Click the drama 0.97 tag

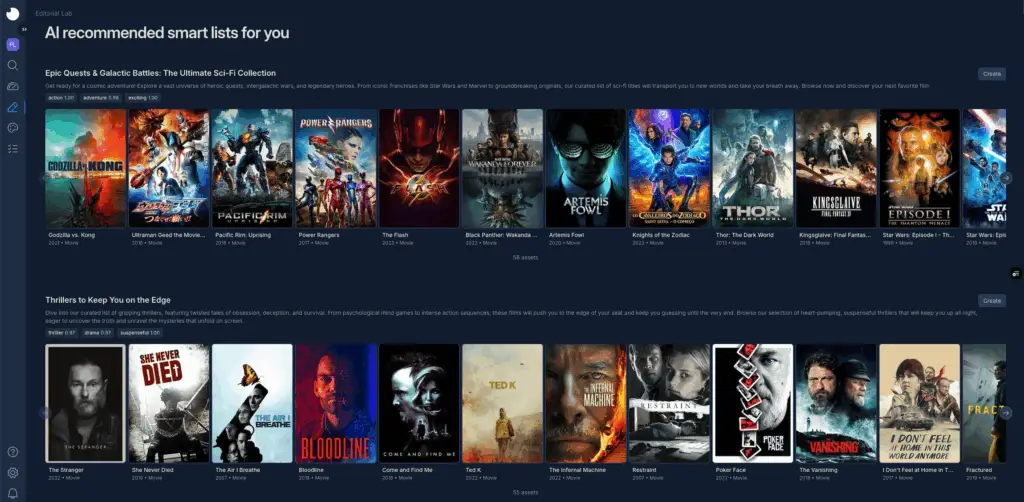(x=98, y=333)
